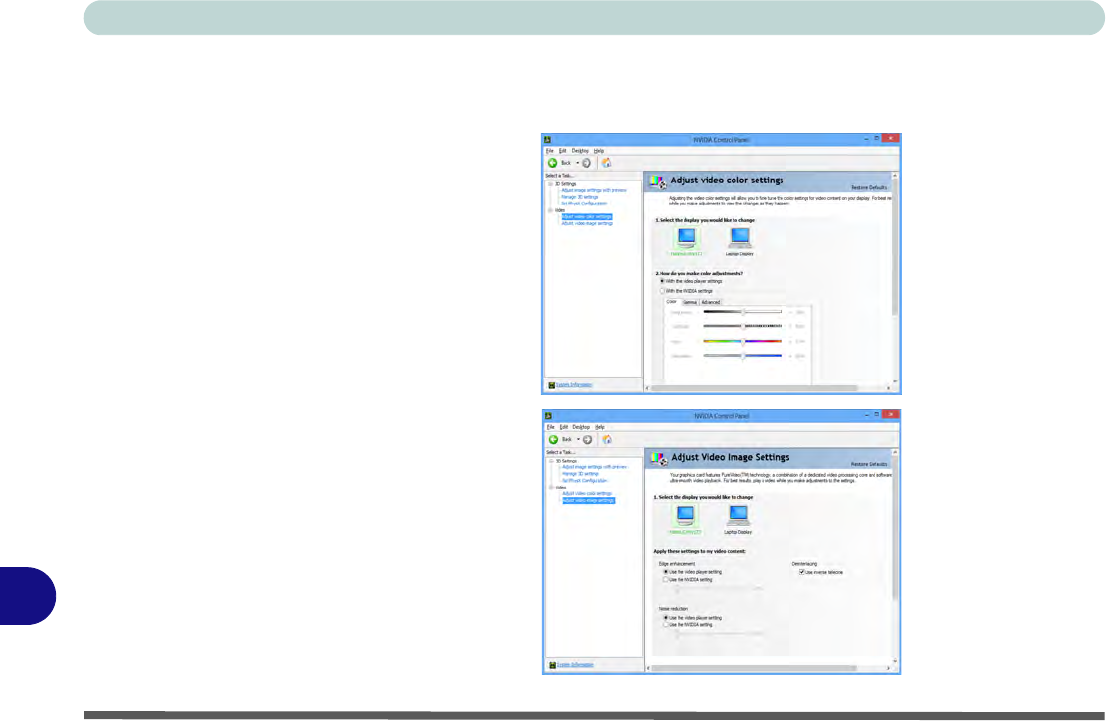Click Forward arrow in Video Image Settings window
Screen dimensions: 1106x721
(x=587, y=440)
